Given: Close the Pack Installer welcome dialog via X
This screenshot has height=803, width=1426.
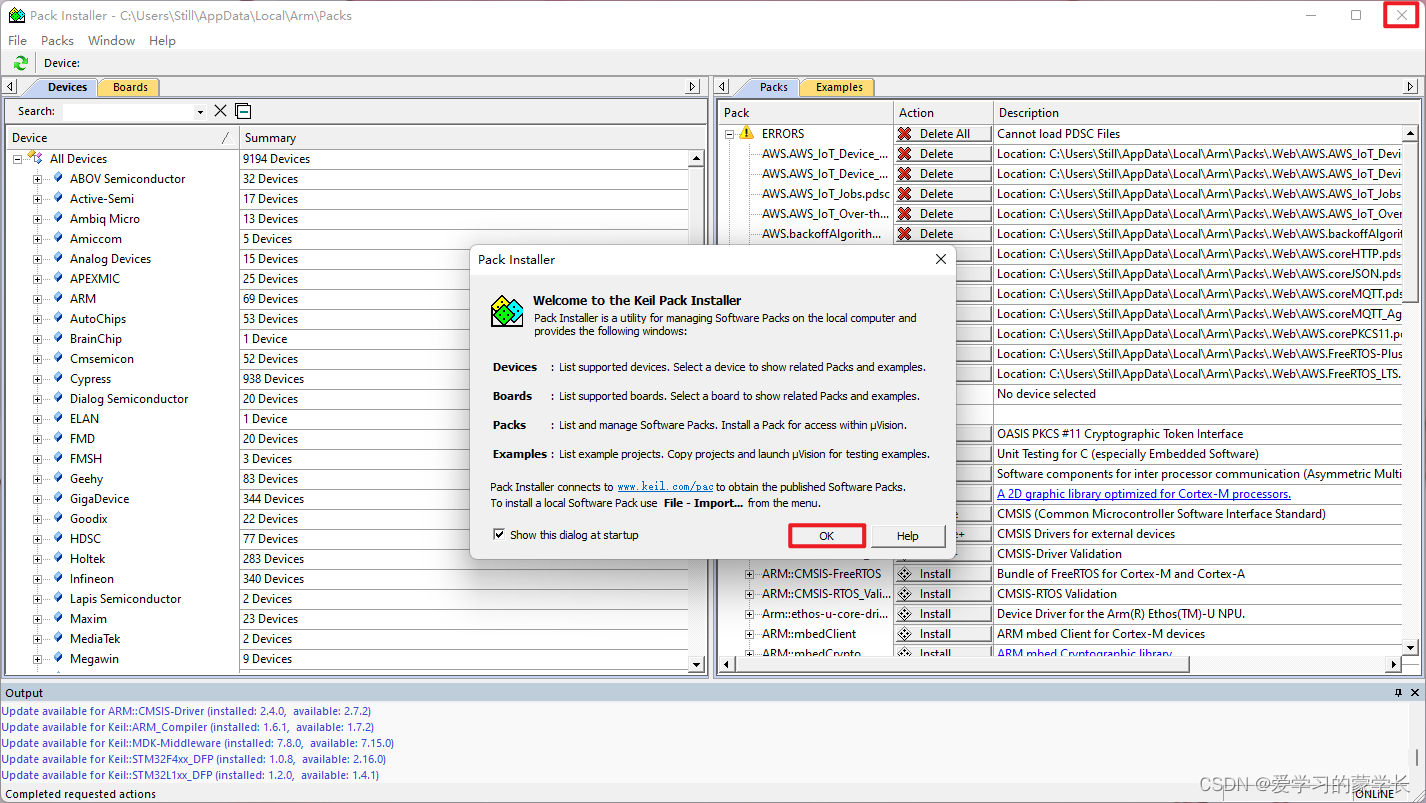Looking at the screenshot, I should pos(940,259).
